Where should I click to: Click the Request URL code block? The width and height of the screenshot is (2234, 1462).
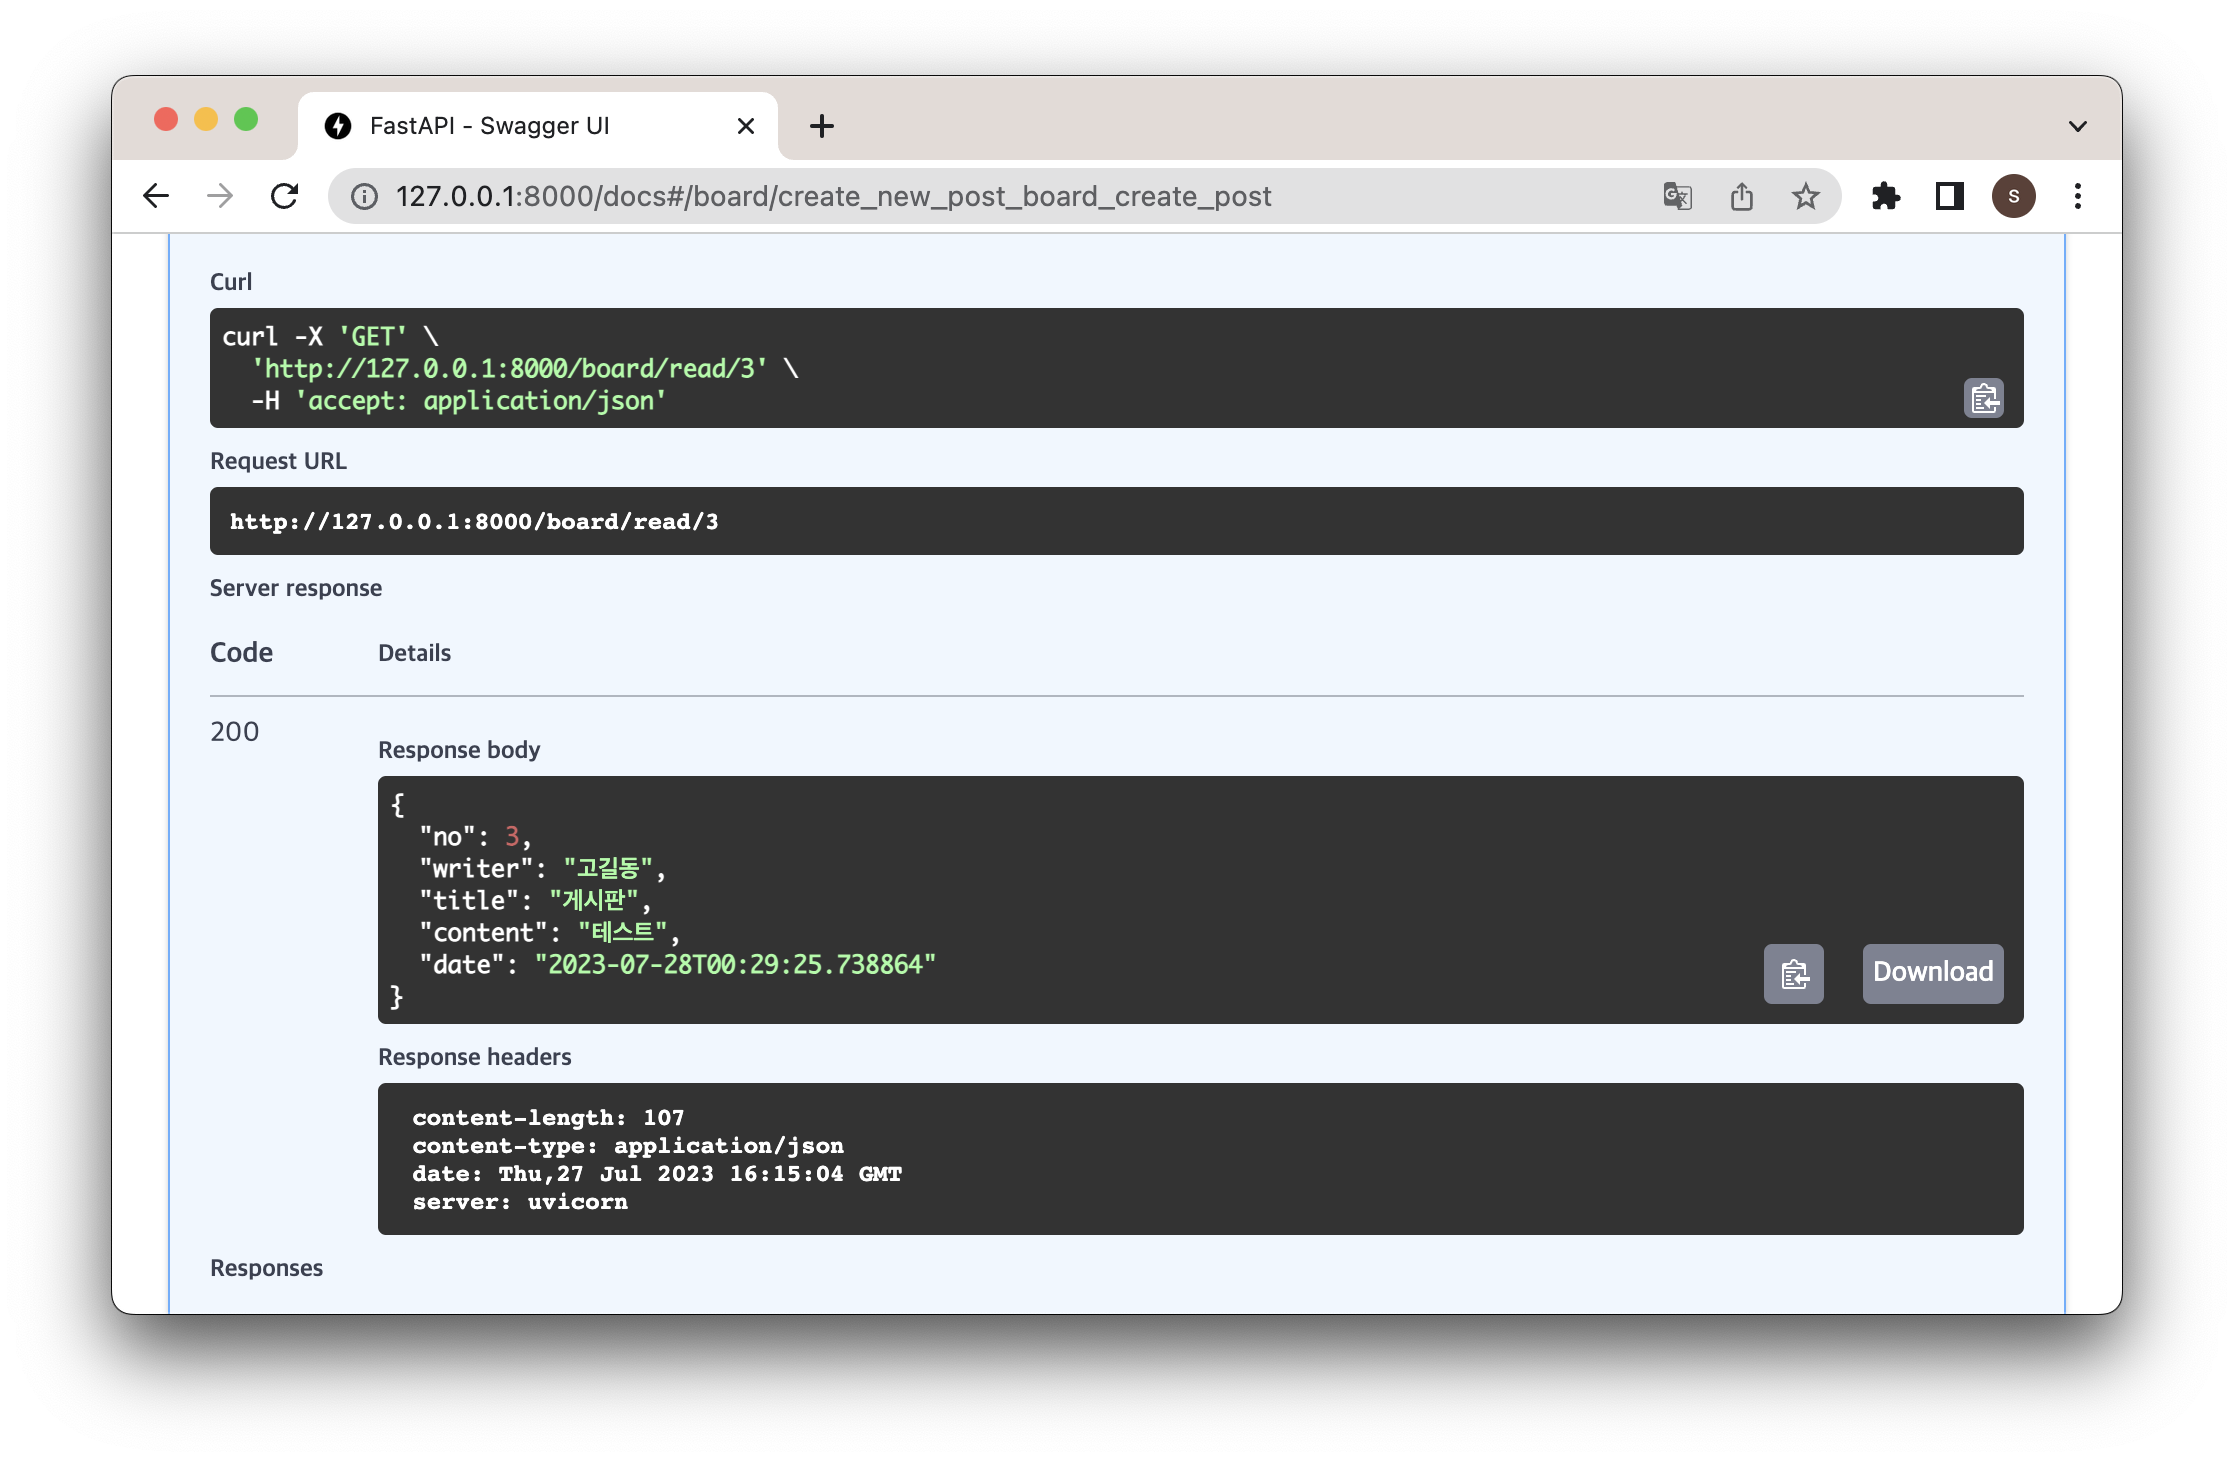tap(1116, 521)
